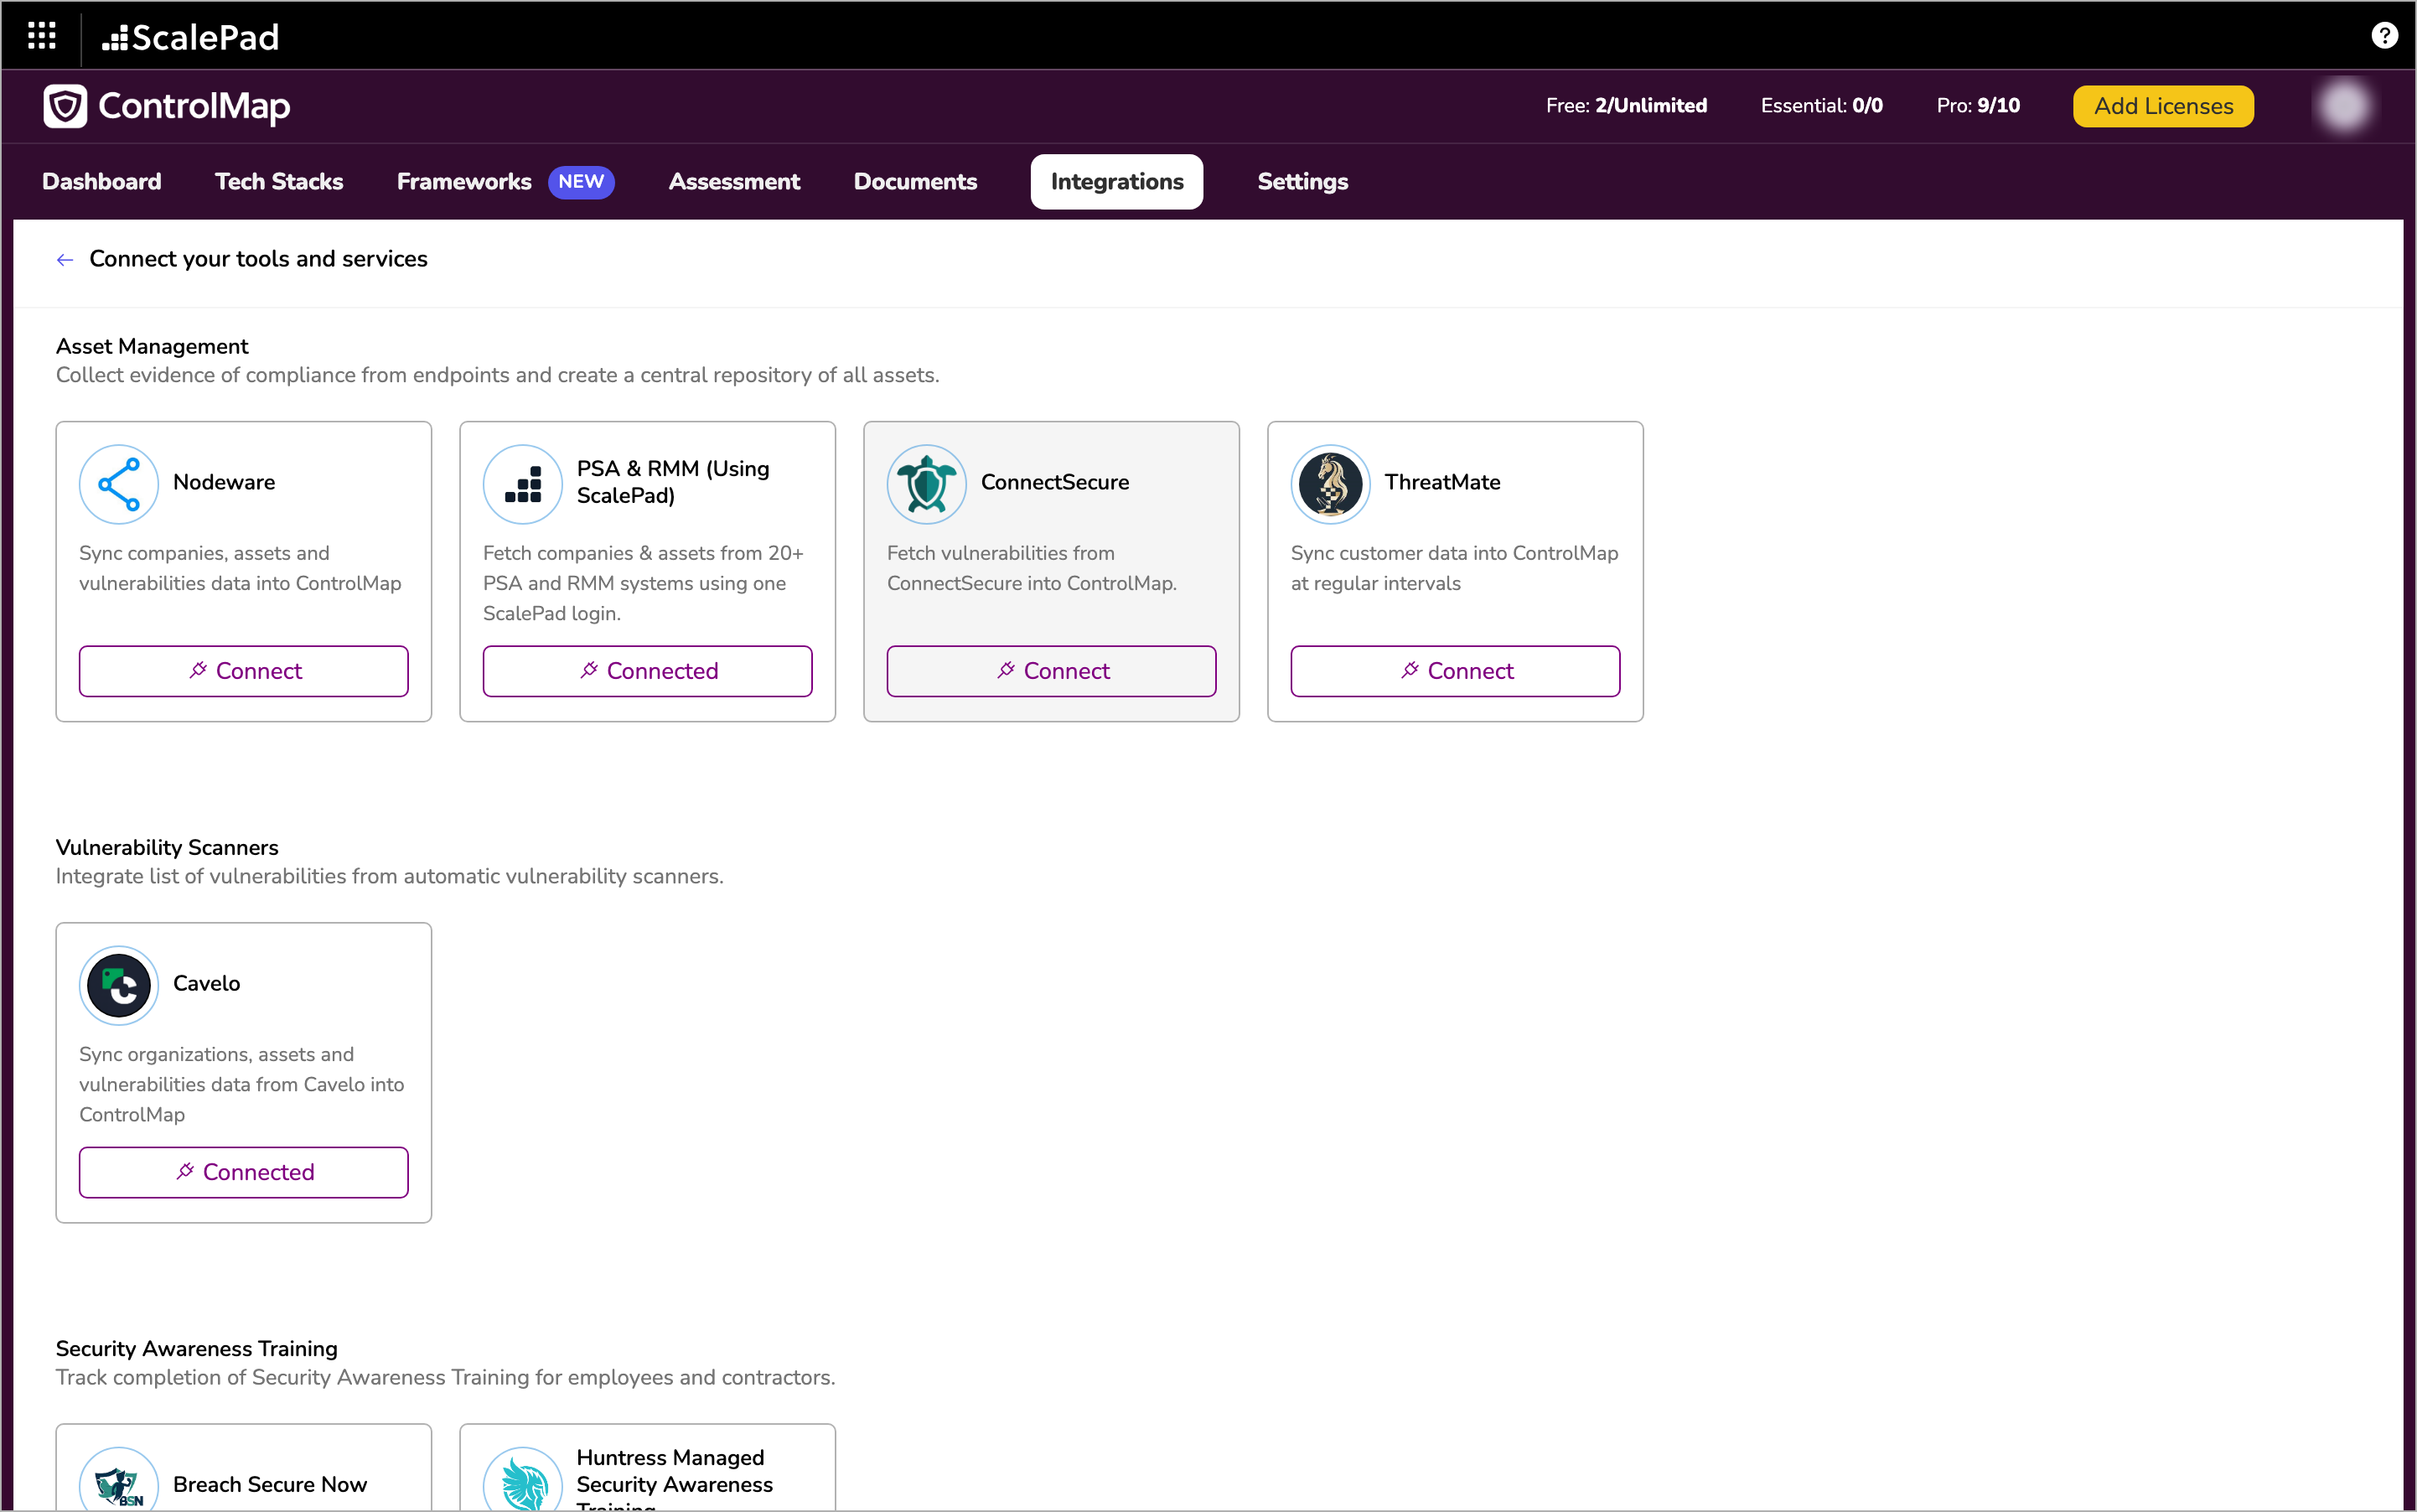Click the Connect your tools and services heading

(258, 259)
